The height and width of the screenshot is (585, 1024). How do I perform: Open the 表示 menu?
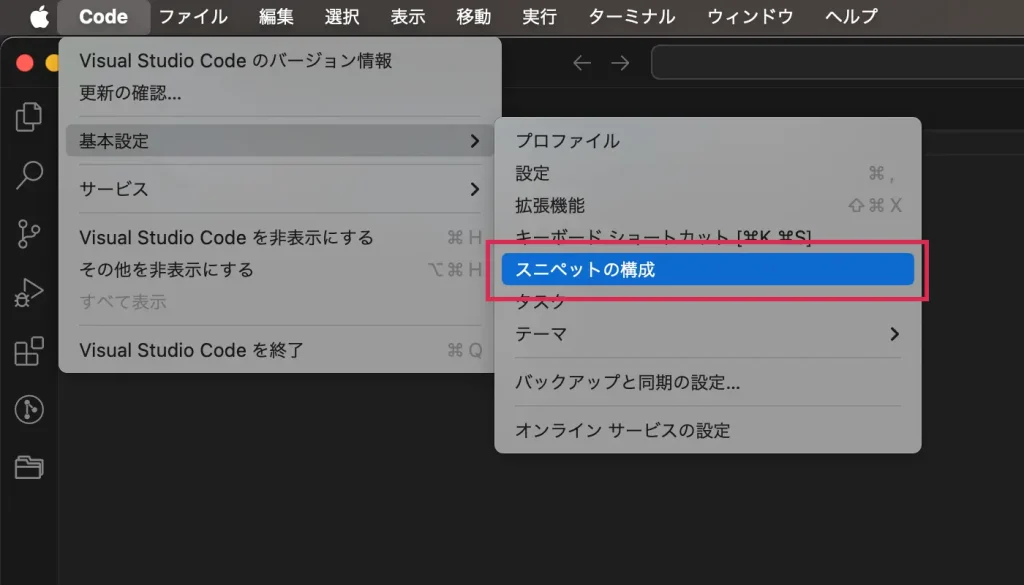[x=408, y=16]
